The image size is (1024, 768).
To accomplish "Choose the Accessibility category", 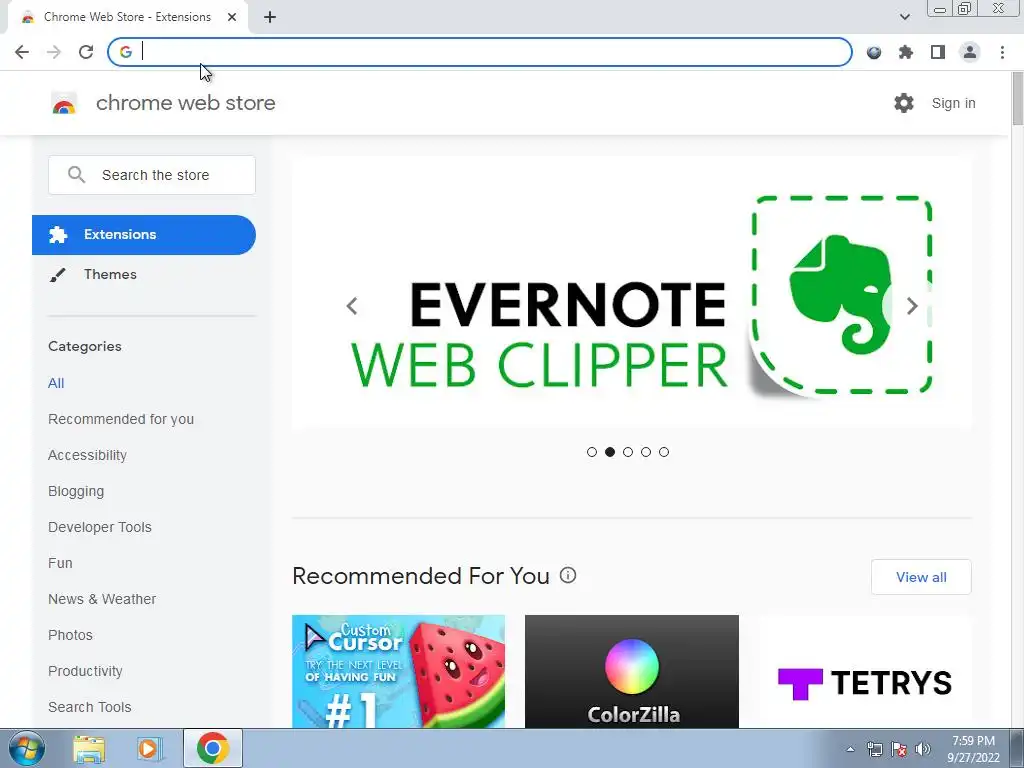I will tap(87, 455).
